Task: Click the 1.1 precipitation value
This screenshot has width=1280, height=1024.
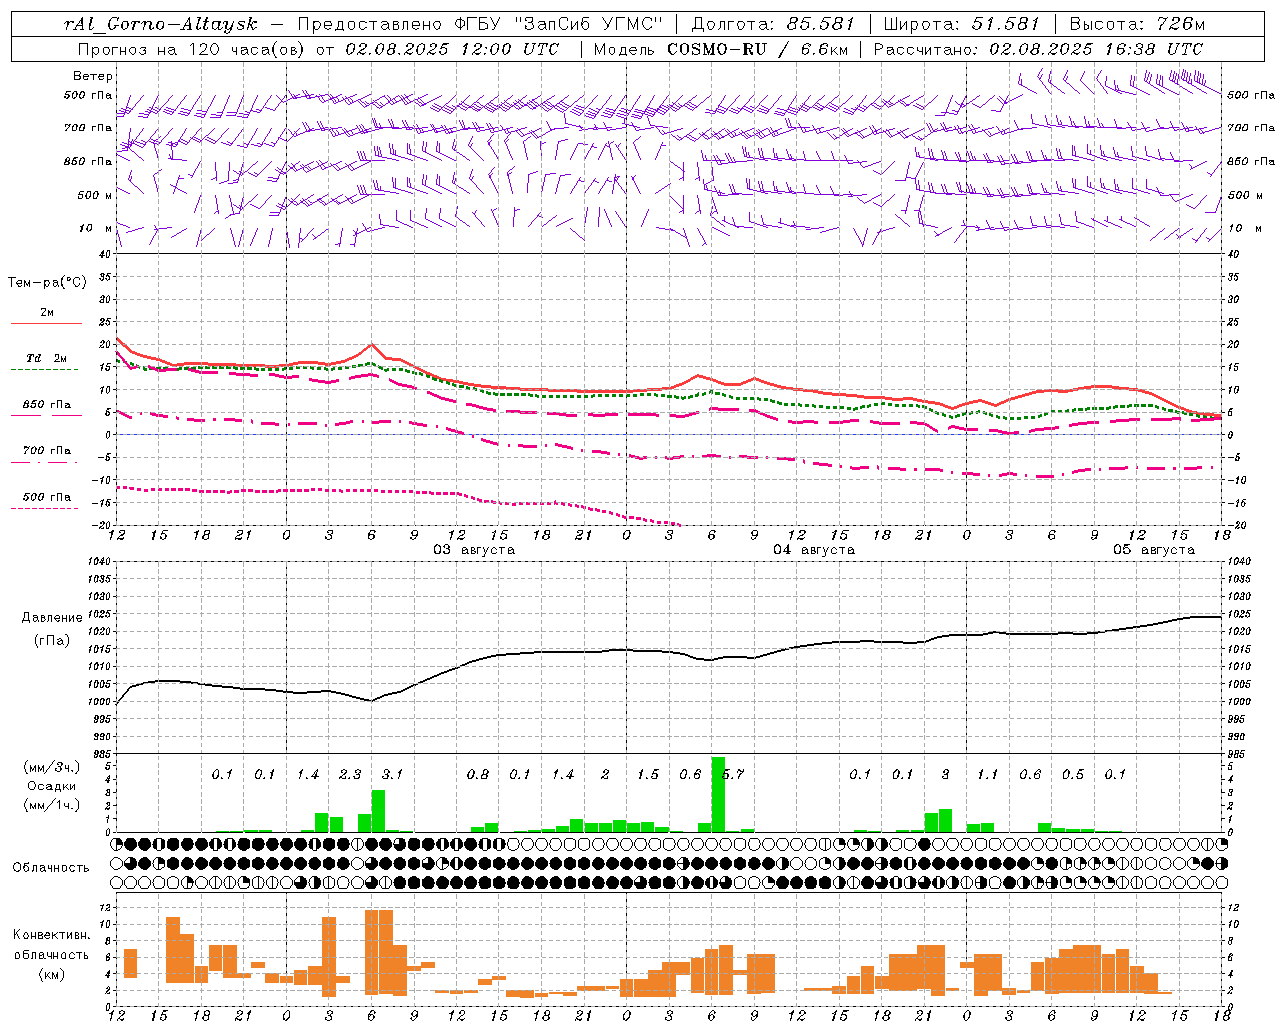Action: (988, 774)
